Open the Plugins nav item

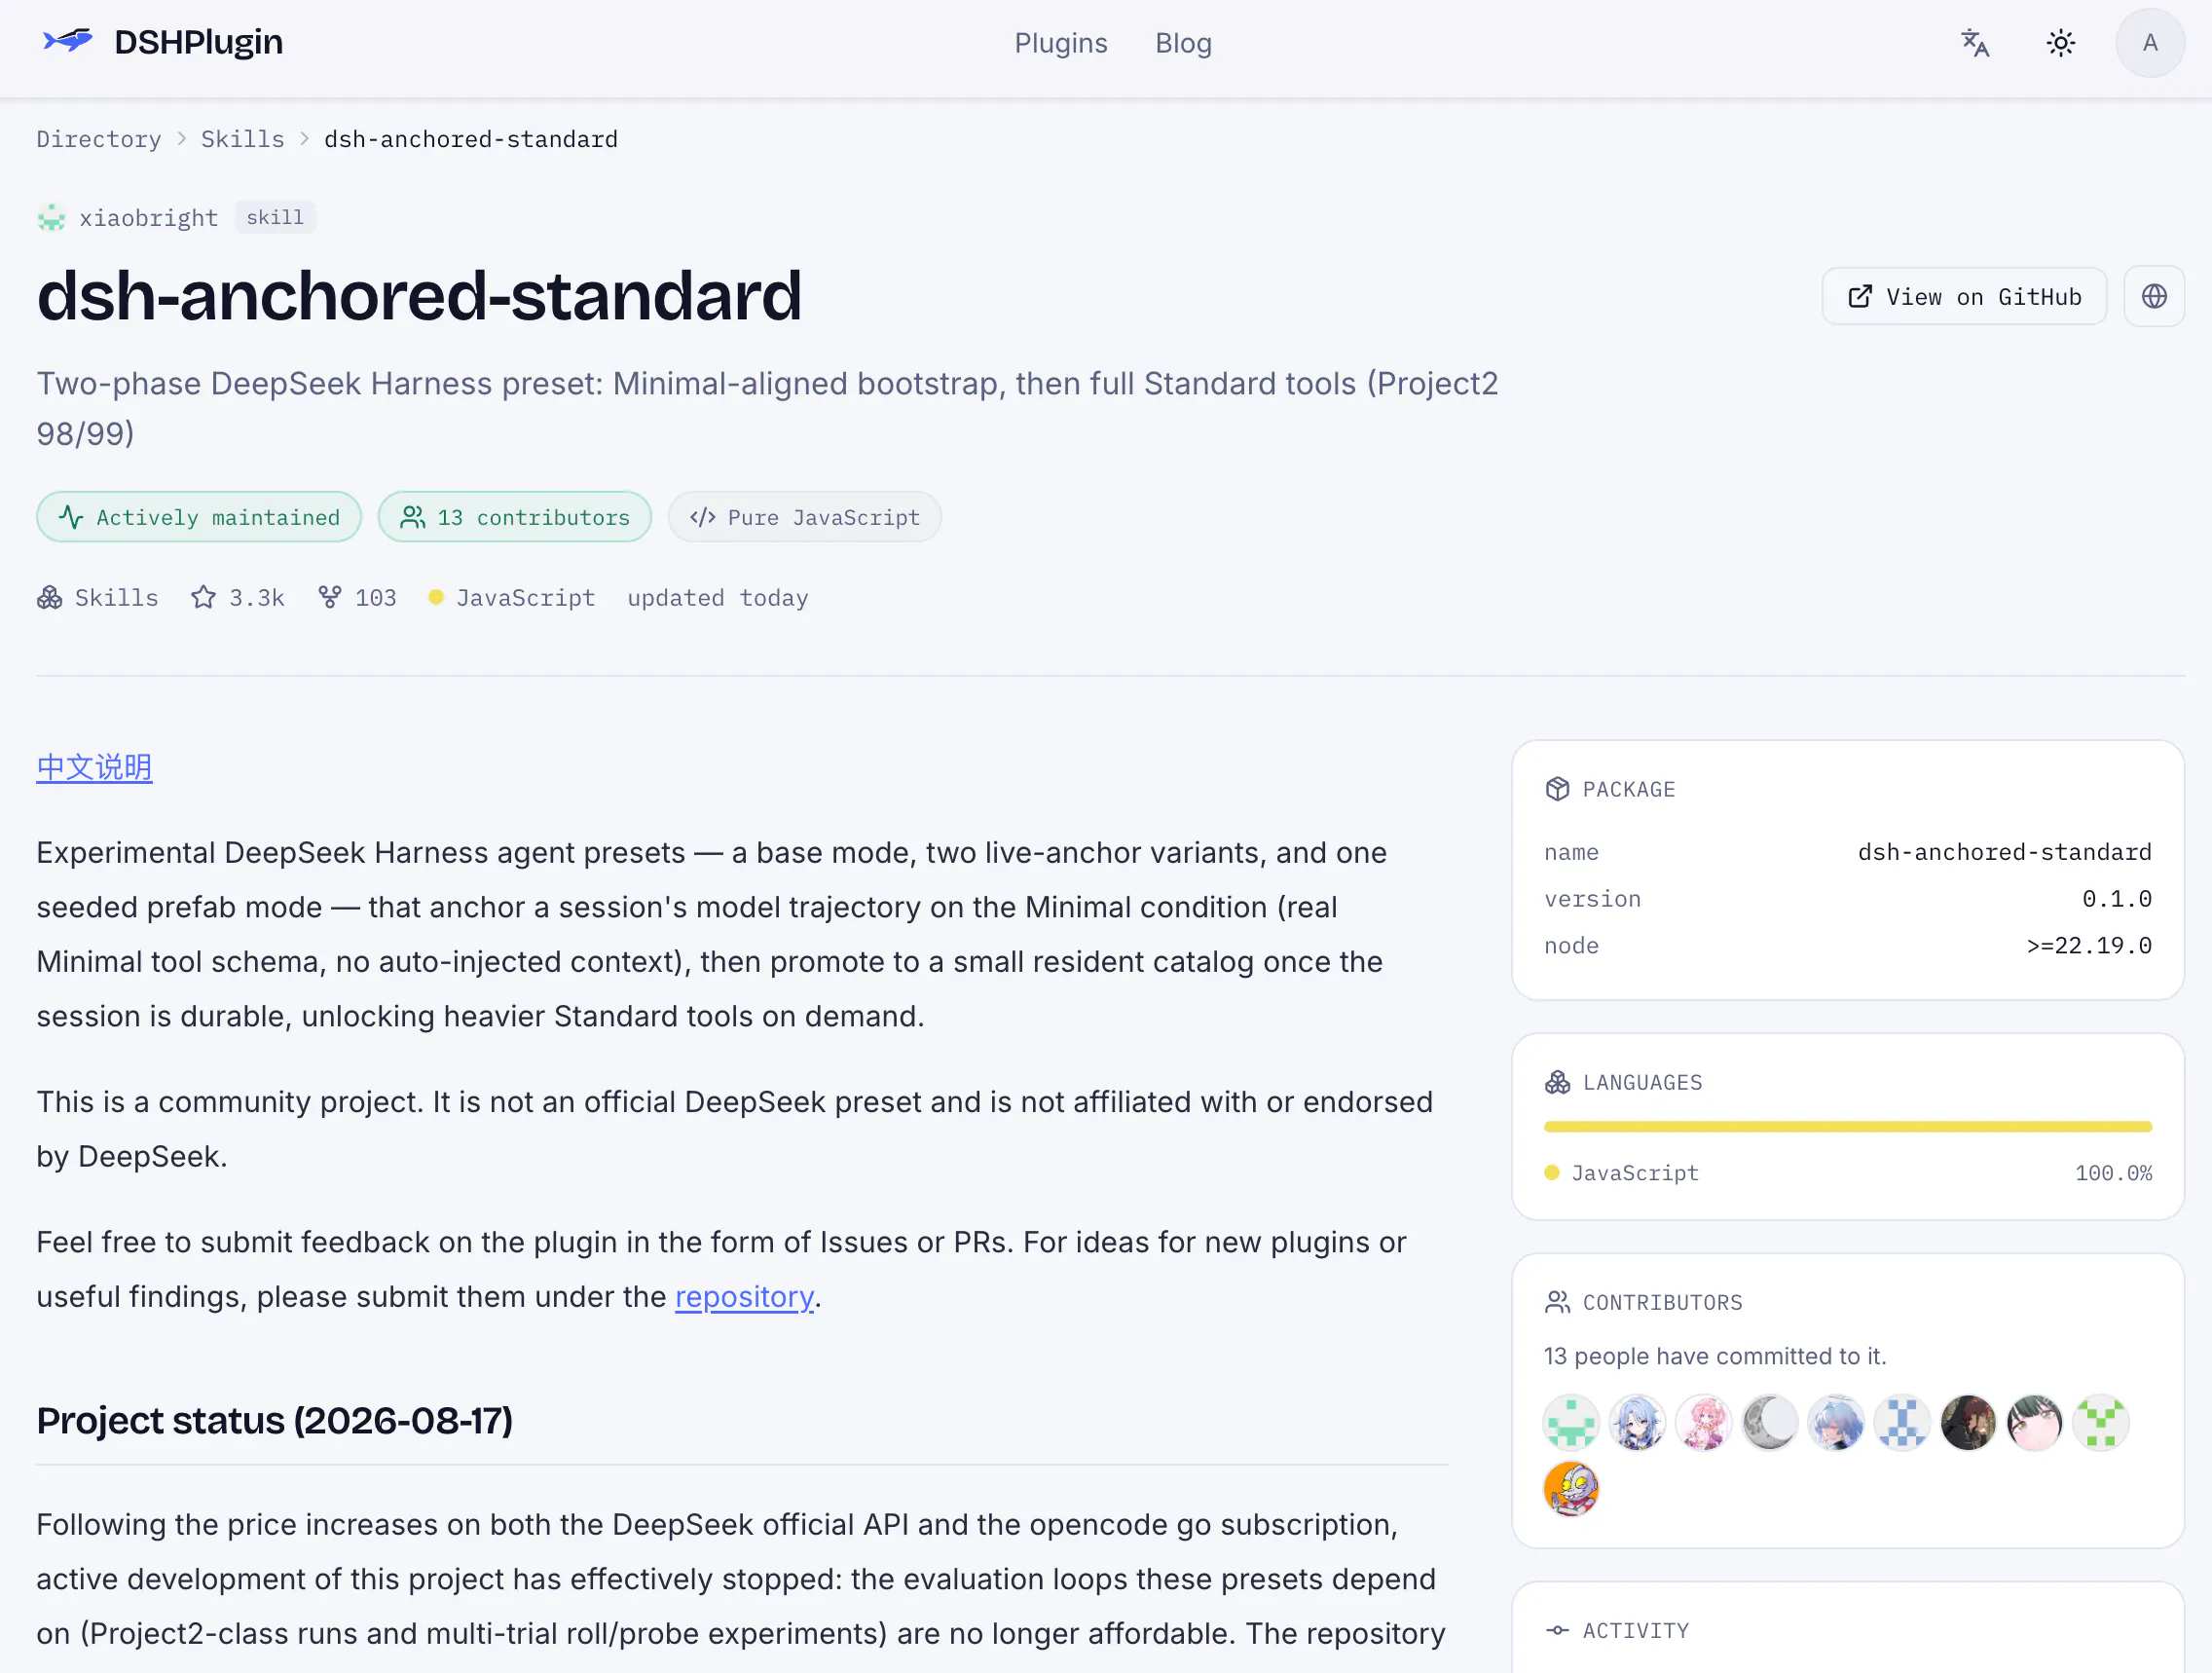point(1061,43)
